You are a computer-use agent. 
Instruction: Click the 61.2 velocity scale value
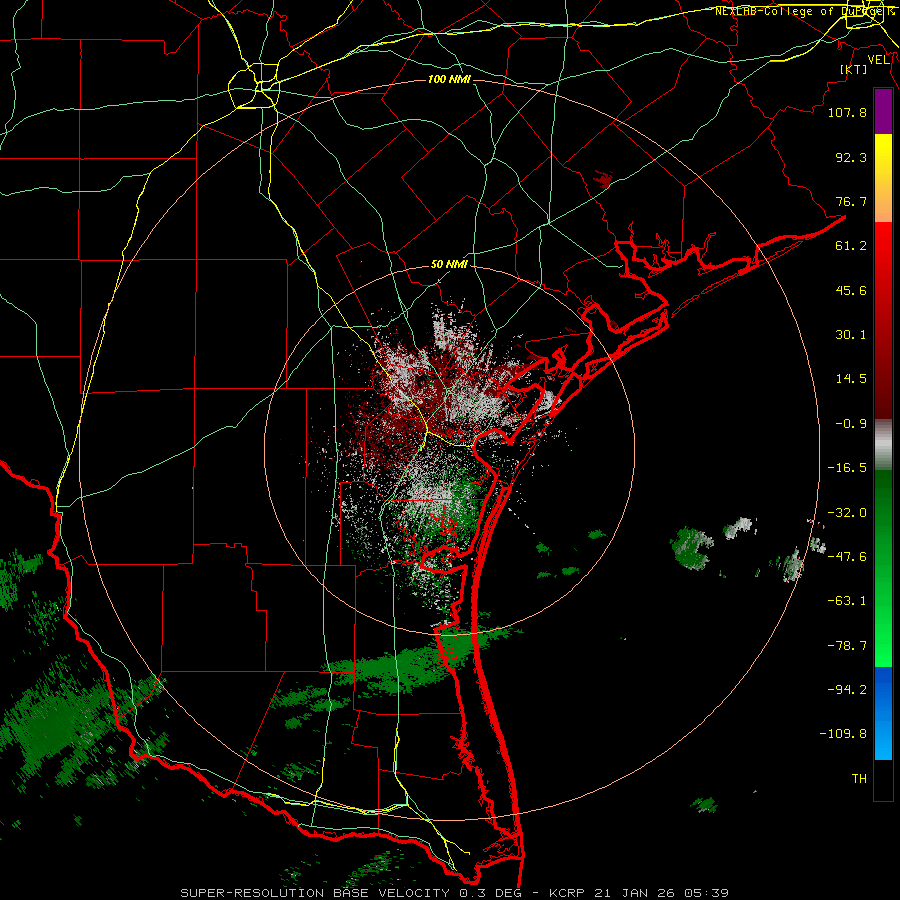click(851, 246)
